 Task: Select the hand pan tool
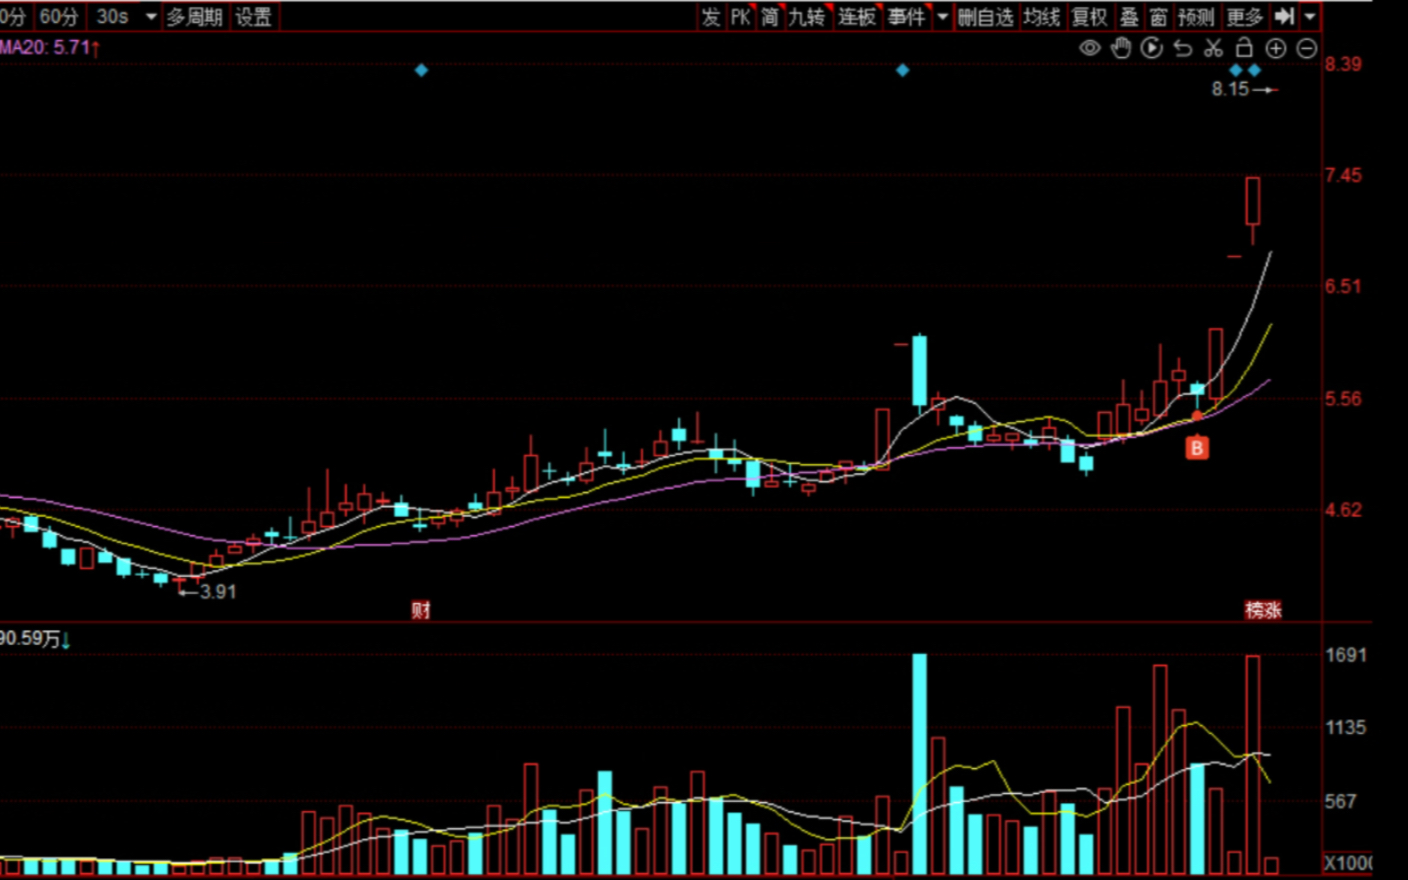(1121, 48)
